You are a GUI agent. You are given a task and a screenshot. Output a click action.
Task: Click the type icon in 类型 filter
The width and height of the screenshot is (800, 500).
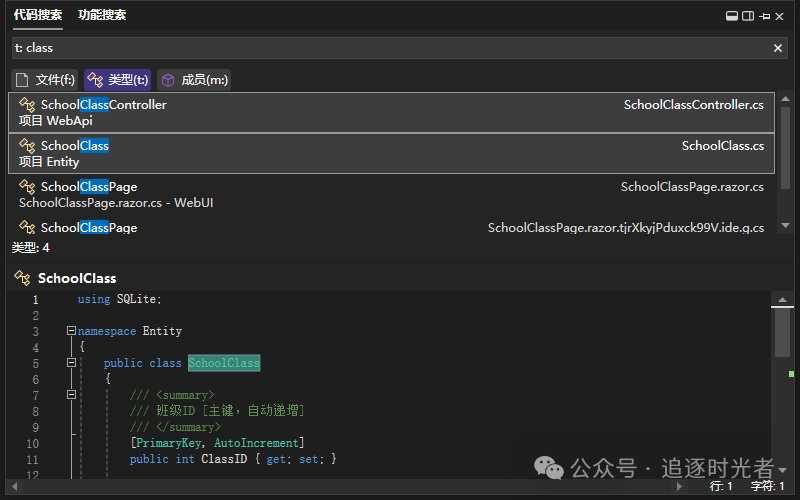[95, 80]
